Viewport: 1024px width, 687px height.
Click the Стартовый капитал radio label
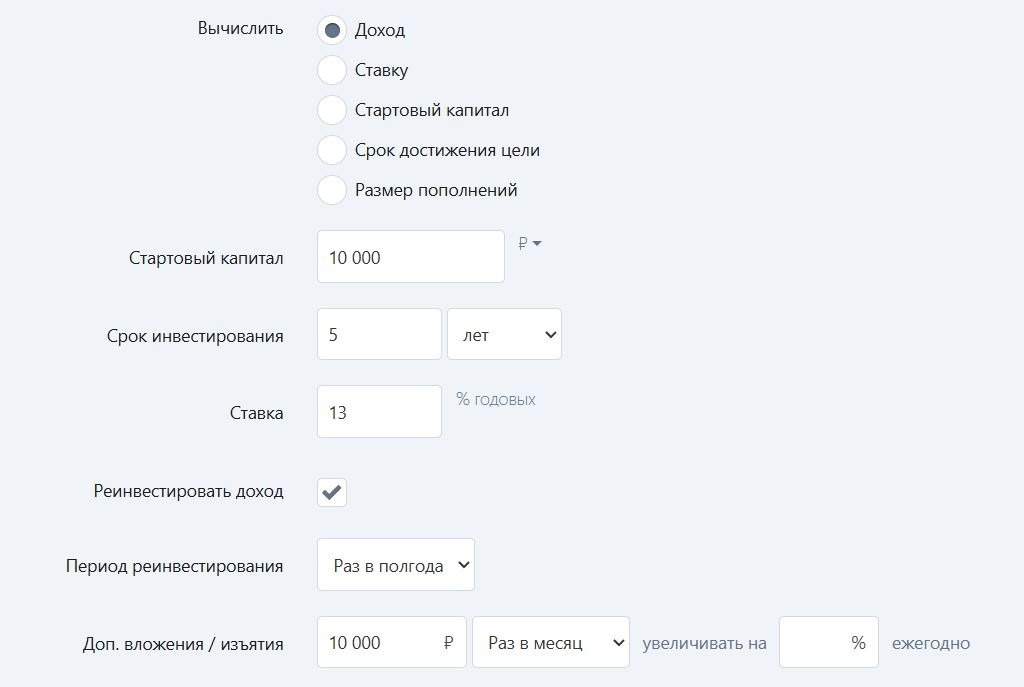coord(432,110)
